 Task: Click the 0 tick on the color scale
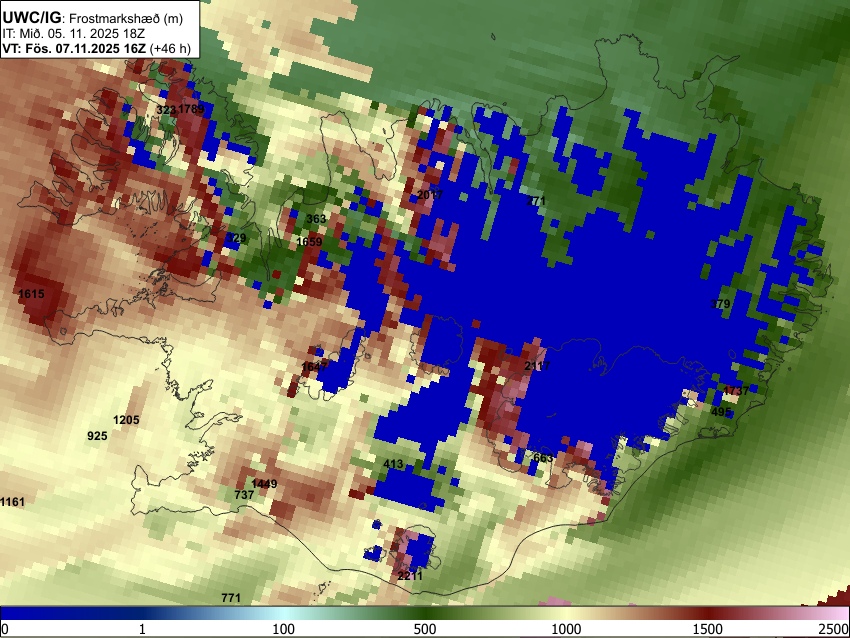point(5,629)
